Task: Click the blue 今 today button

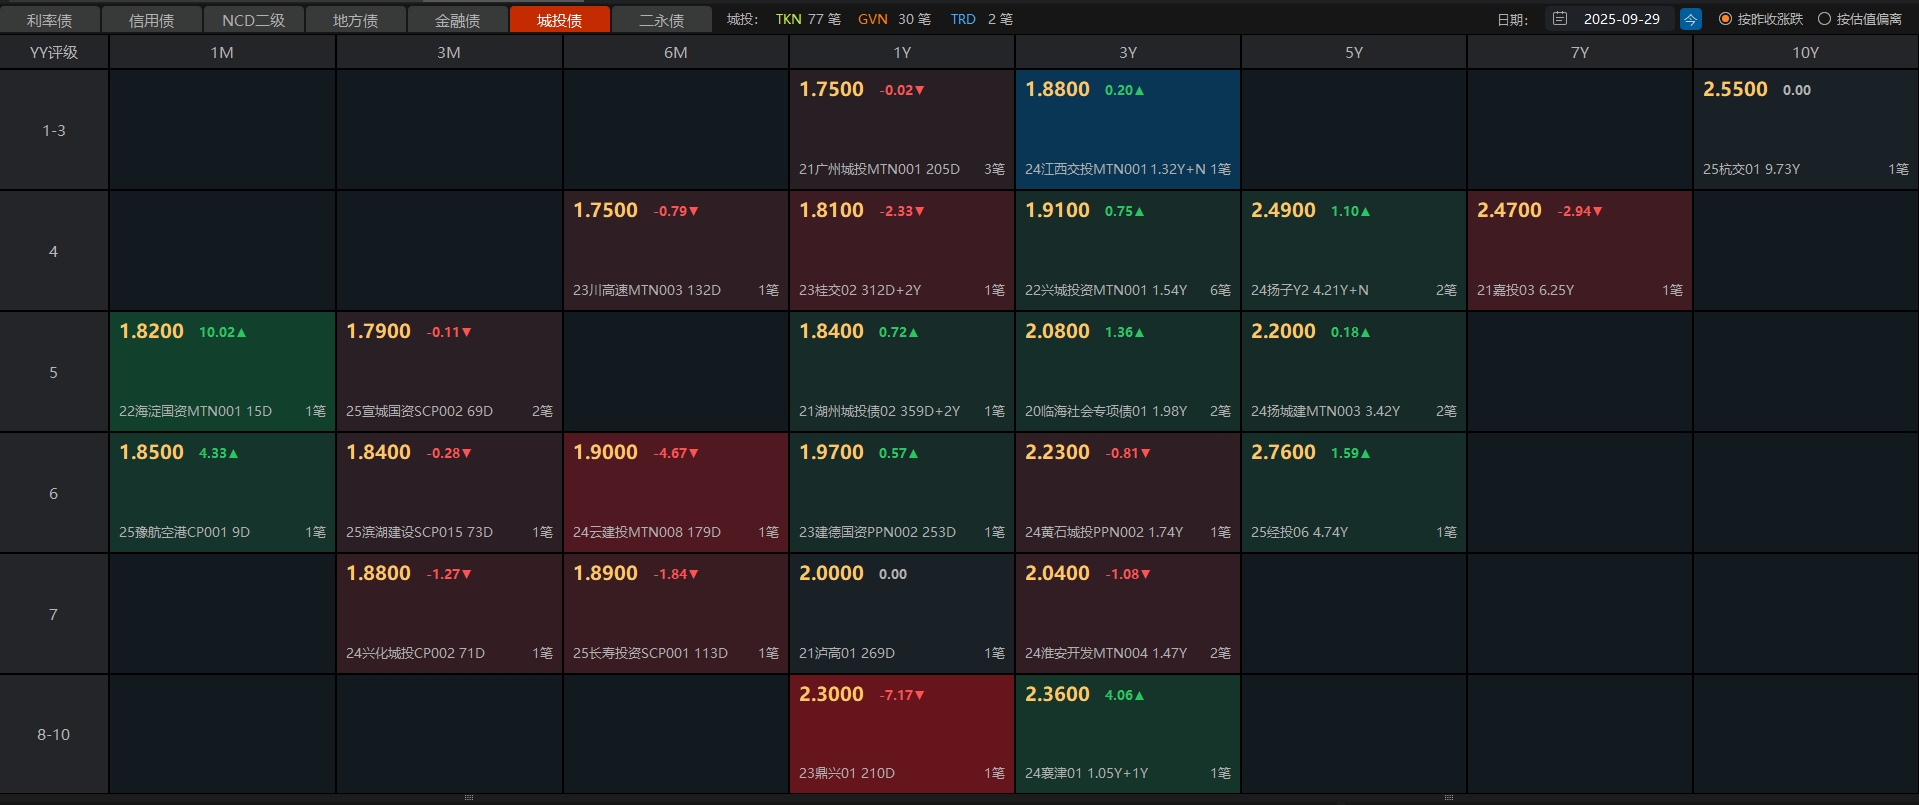Action: tap(1690, 19)
